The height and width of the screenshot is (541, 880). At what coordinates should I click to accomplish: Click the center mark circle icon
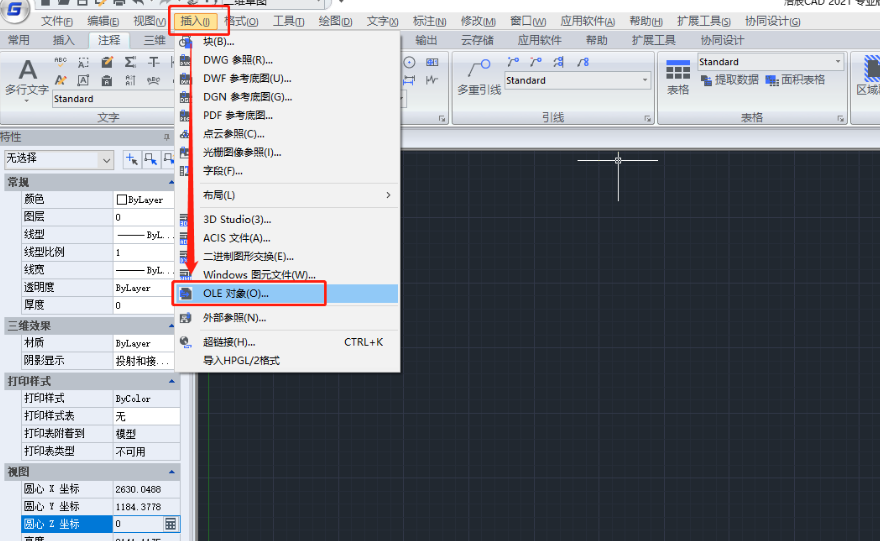tap(410, 62)
